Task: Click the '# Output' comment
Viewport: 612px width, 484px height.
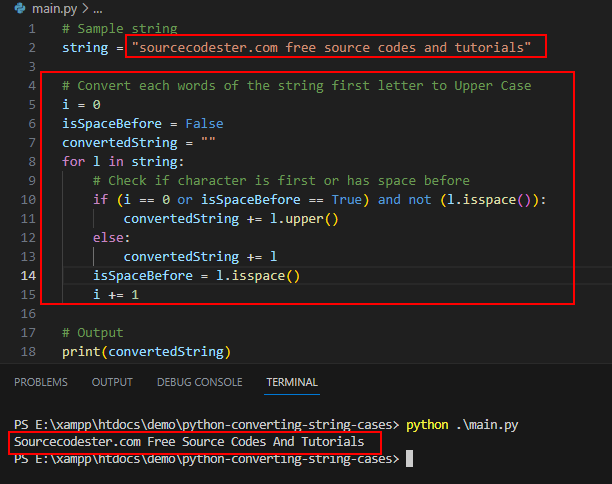Action: (x=93, y=333)
